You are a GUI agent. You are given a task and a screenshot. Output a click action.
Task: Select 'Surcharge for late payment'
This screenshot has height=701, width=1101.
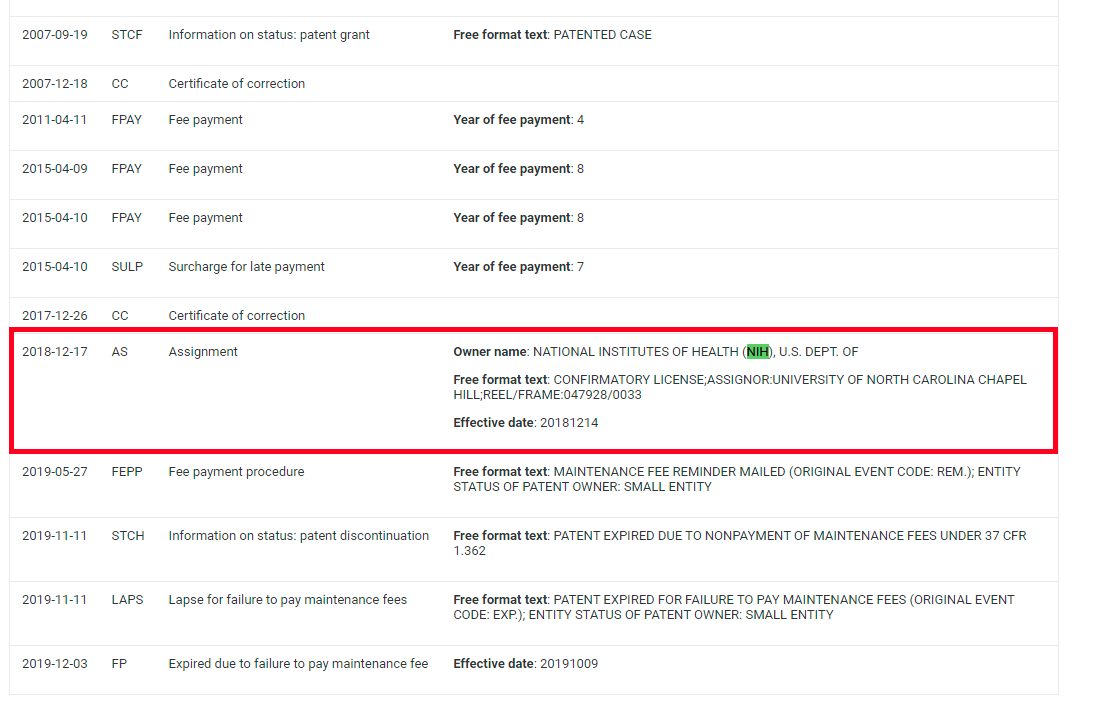tap(246, 267)
